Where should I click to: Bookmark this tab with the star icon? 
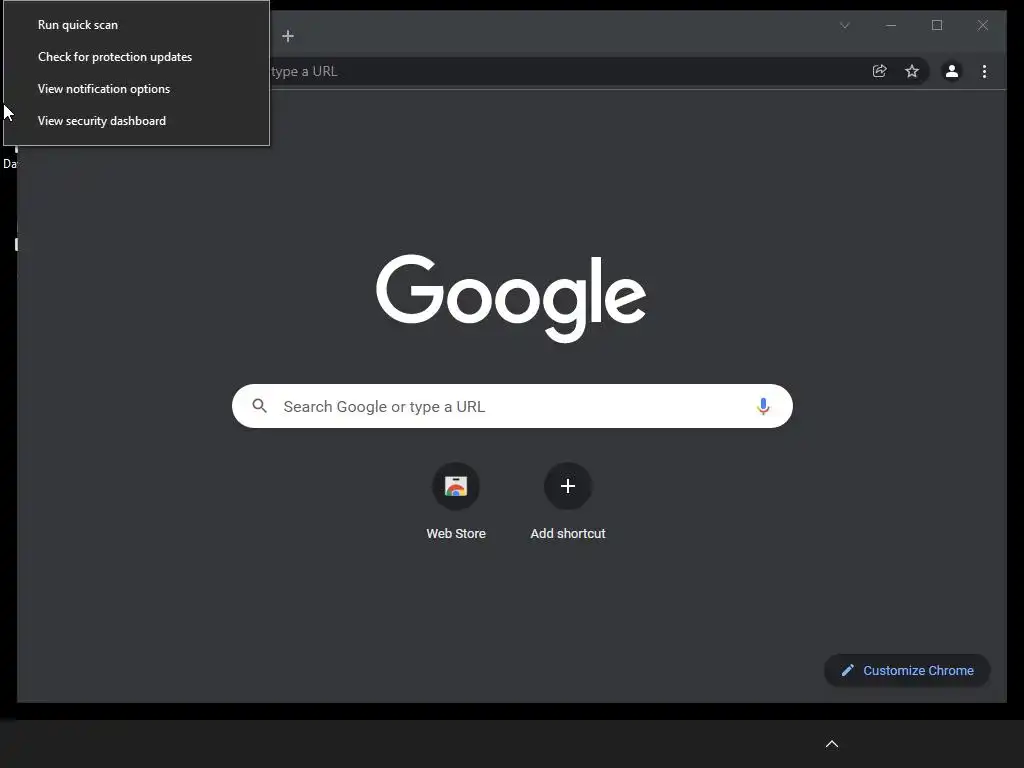[x=912, y=71]
